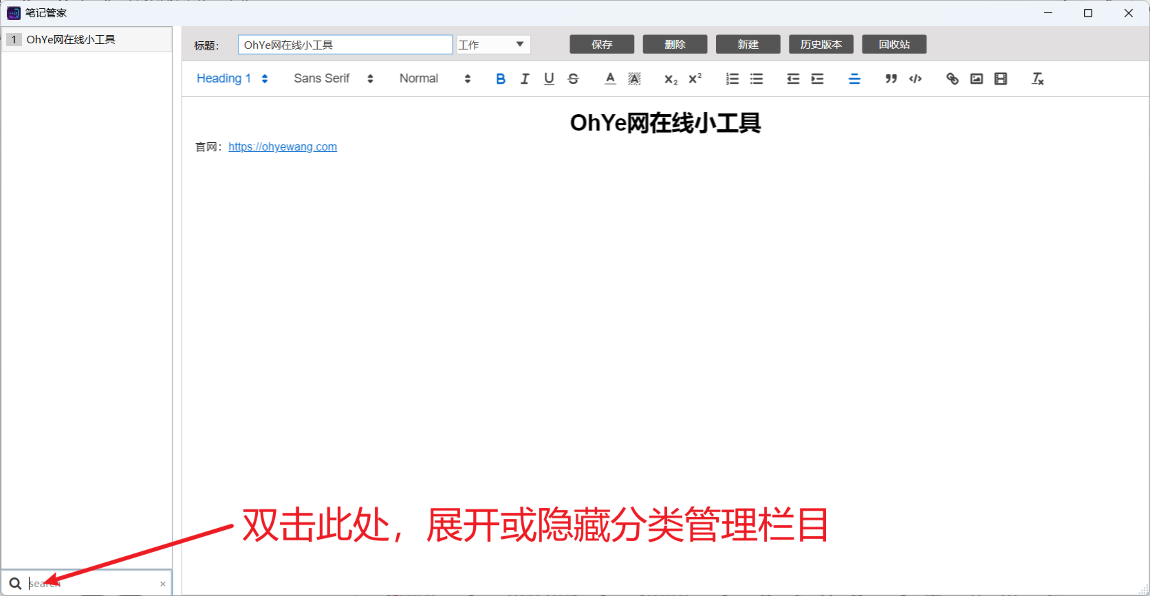Clear text formatting
The image size is (1150, 596).
pyautogui.click(x=1038, y=79)
